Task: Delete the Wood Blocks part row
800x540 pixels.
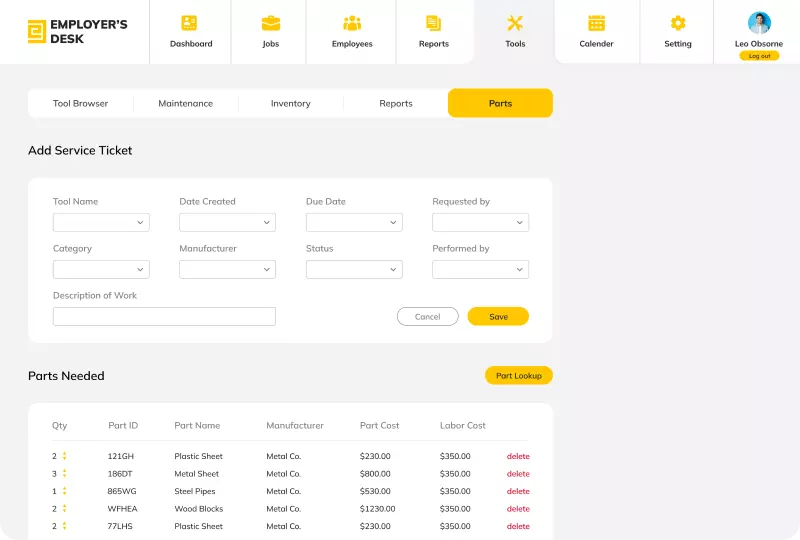Action: pos(518,509)
